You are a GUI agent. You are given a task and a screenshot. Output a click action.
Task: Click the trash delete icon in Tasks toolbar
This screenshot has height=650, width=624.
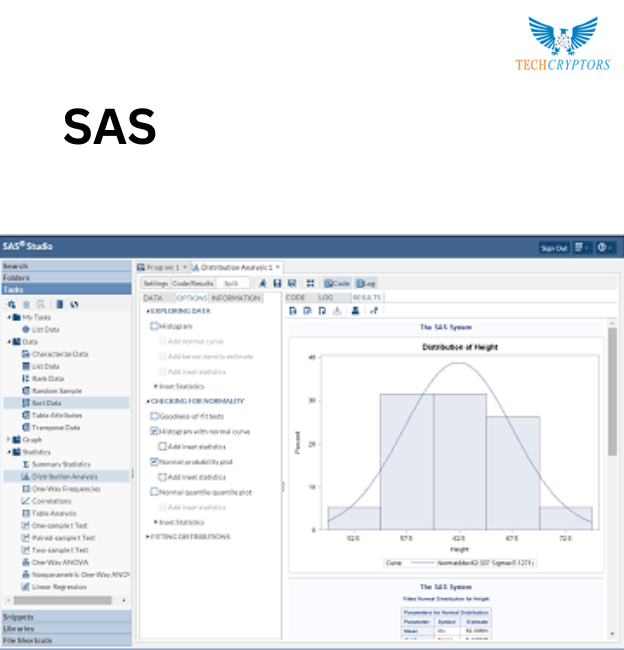(x=27, y=304)
